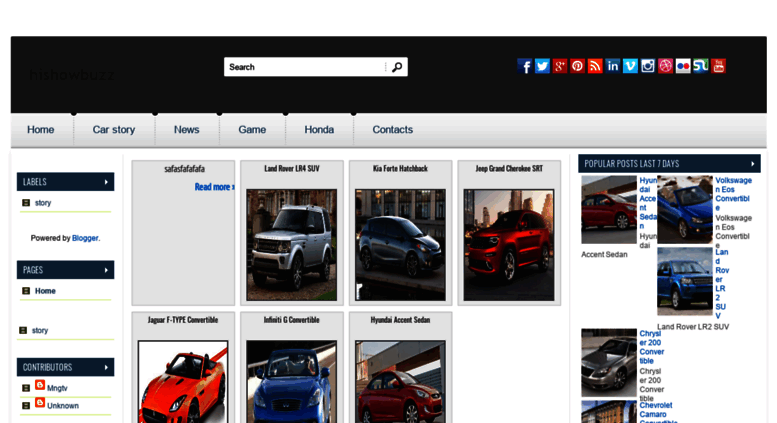
Task: Open the Vimeo social icon
Action: pyautogui.click(x=630, y=66)
